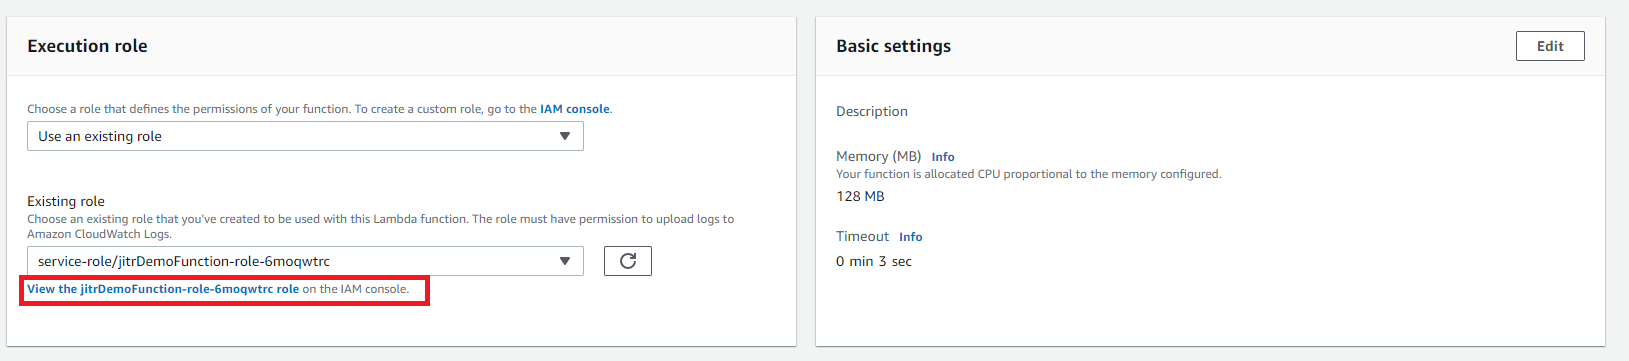Image resolution: width=1629 pixels, height=361 pixels.
Task: Open the "Use an existing role" dropdown
Action: pos(305,136)
